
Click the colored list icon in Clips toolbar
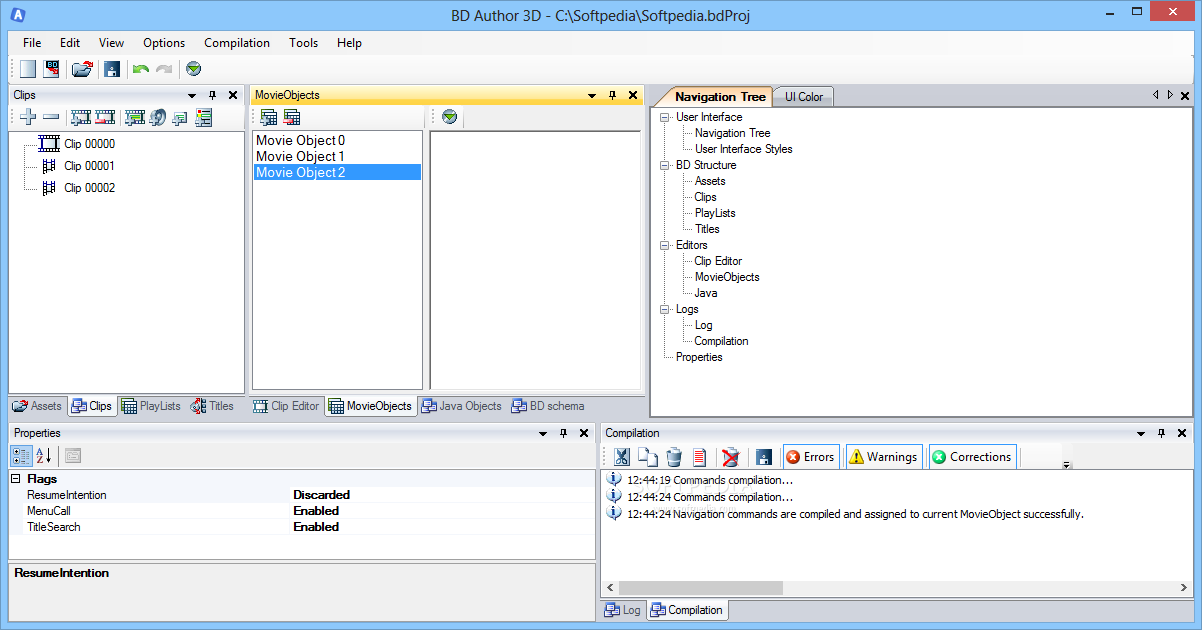pyautogui.click(x=204, y=117)
